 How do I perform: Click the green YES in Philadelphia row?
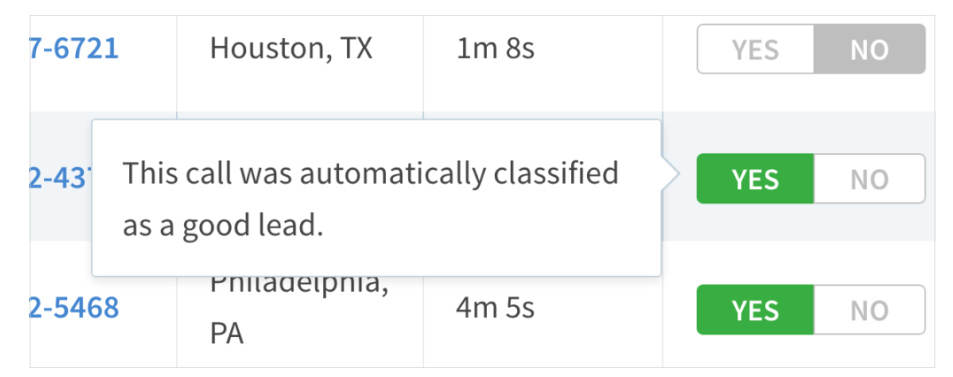(x=755, y=310)
